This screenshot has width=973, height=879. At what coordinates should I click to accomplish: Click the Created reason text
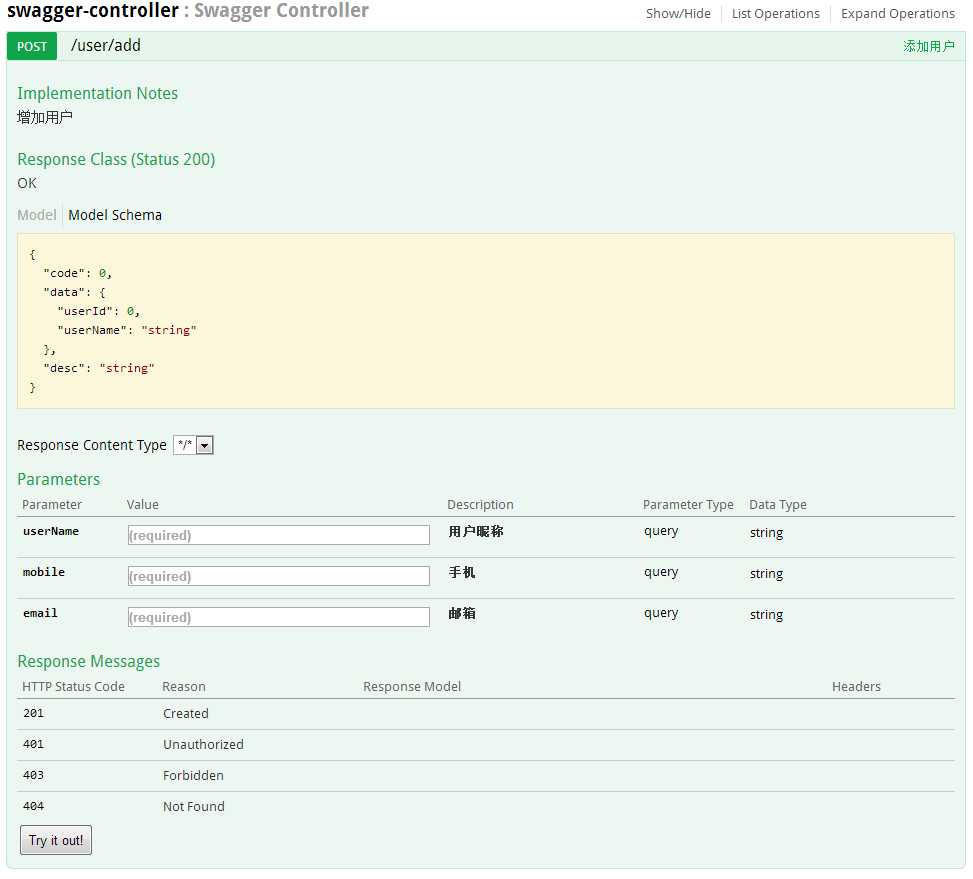pyautogui.click(x=186, y=714)
